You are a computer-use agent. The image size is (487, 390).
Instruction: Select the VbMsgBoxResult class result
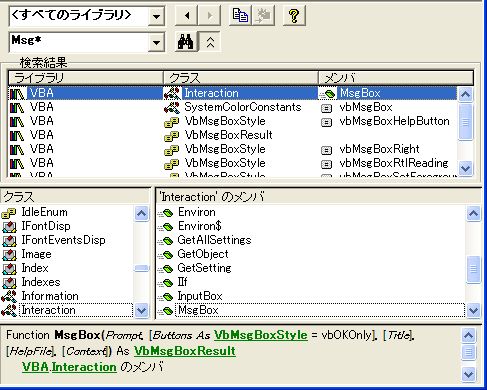[x=229, y=135]
